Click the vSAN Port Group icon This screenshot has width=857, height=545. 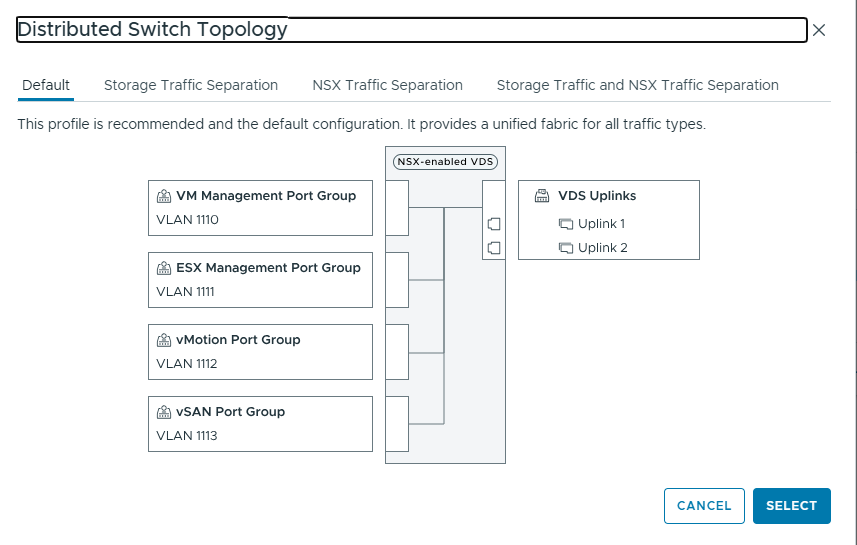pos(164,412)
